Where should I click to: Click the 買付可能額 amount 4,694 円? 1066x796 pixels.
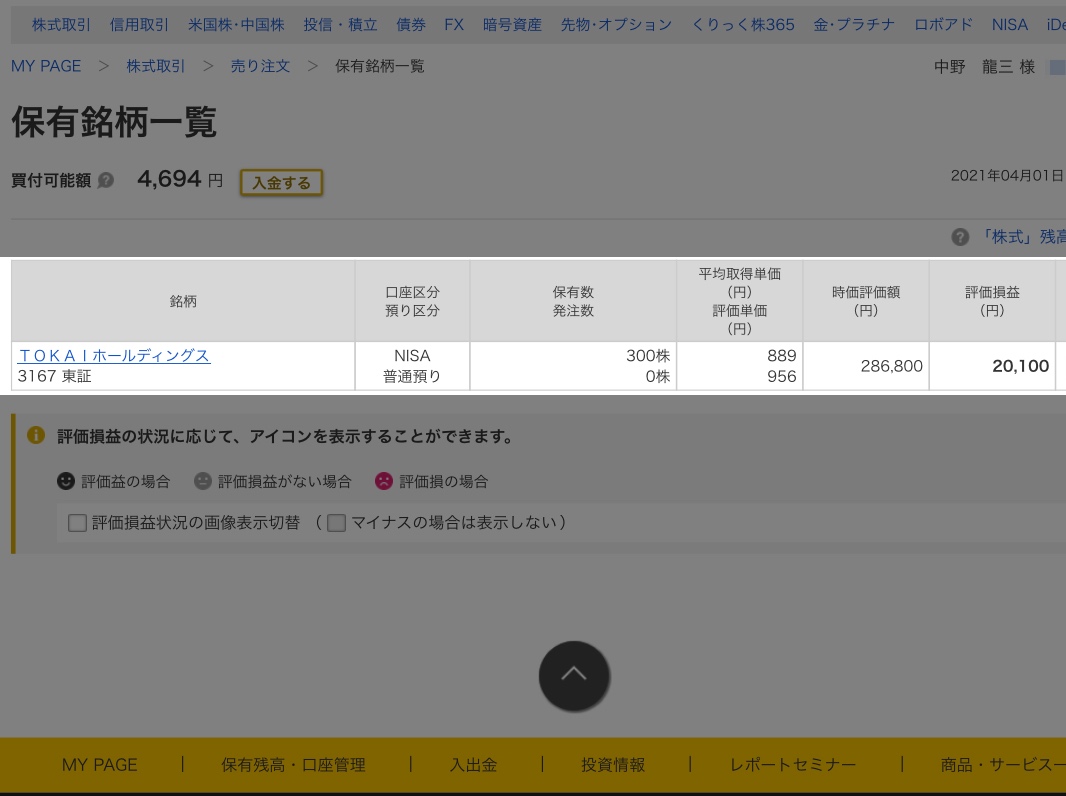pyautogui.click(x=179, y=179)
